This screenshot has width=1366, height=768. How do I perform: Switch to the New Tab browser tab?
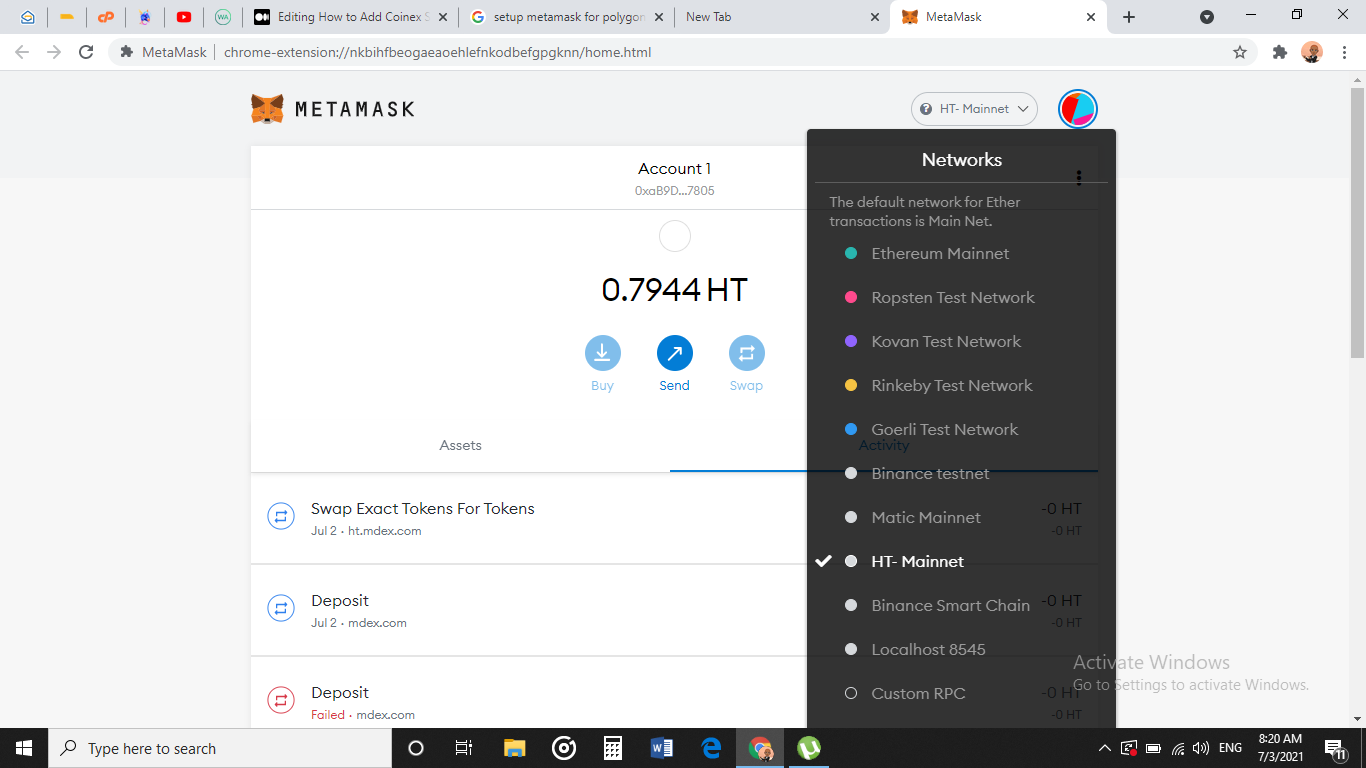pos(782,17)
